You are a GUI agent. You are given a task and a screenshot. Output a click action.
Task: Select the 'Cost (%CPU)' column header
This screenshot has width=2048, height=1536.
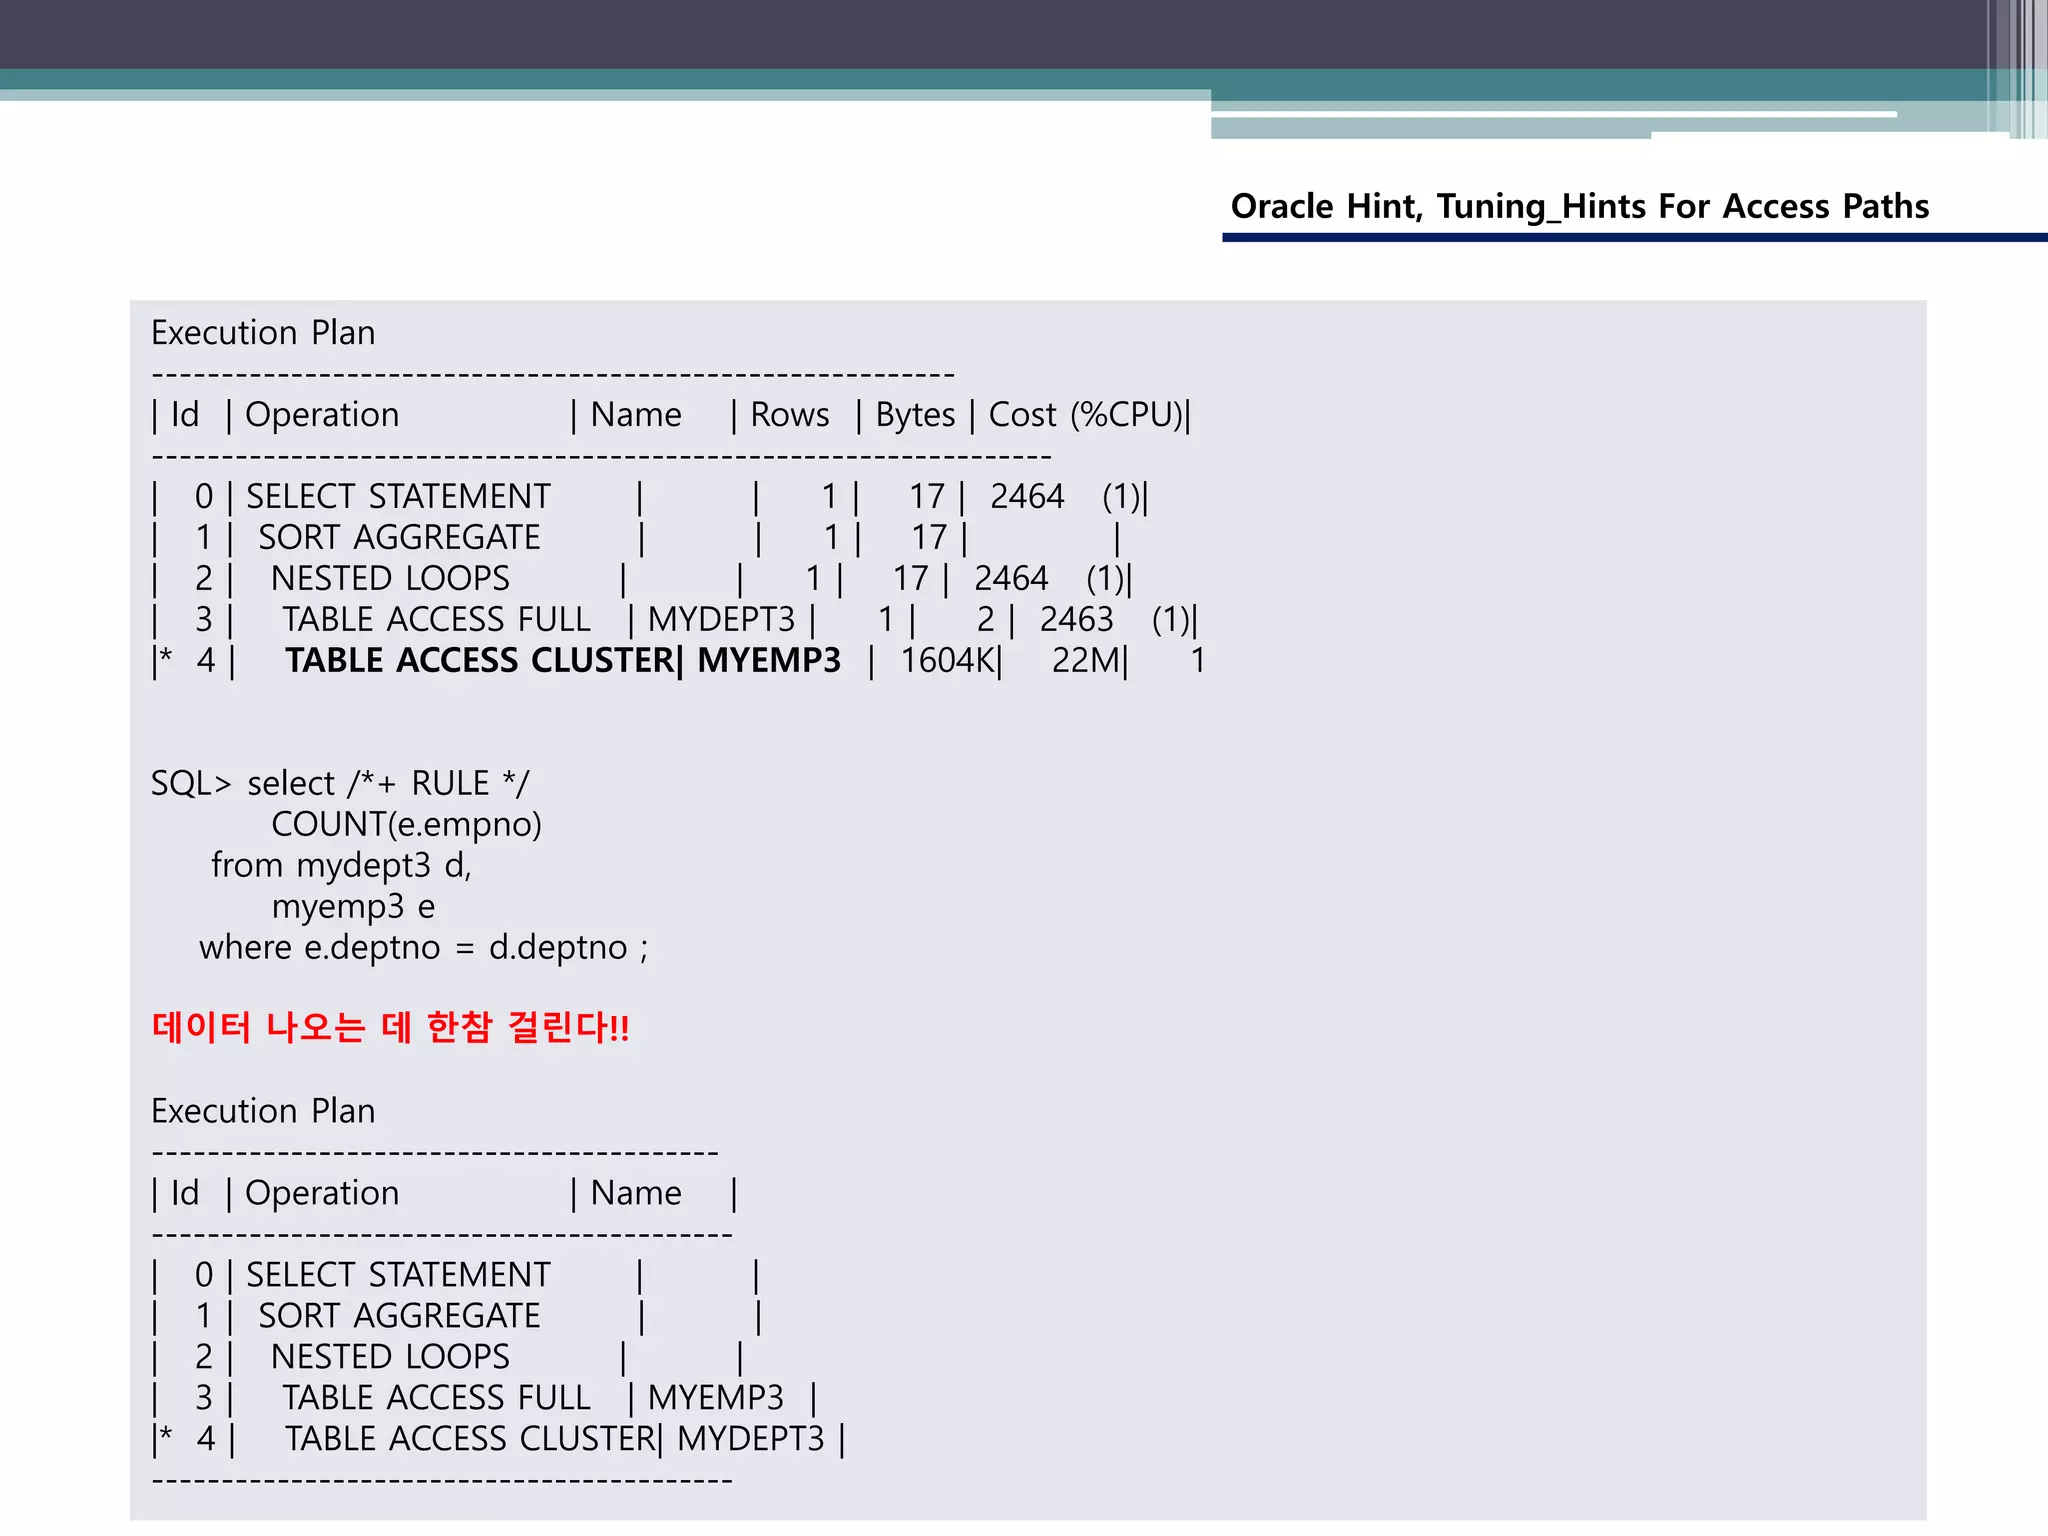pos(1086,415)
